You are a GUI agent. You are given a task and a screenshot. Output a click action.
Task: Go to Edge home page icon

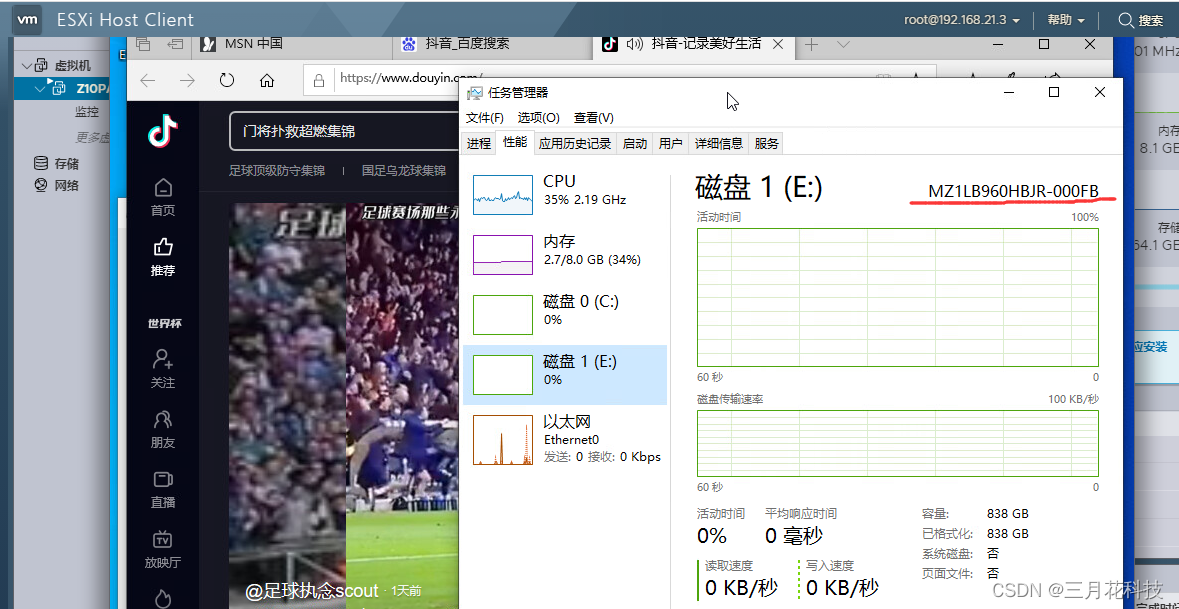266,80
